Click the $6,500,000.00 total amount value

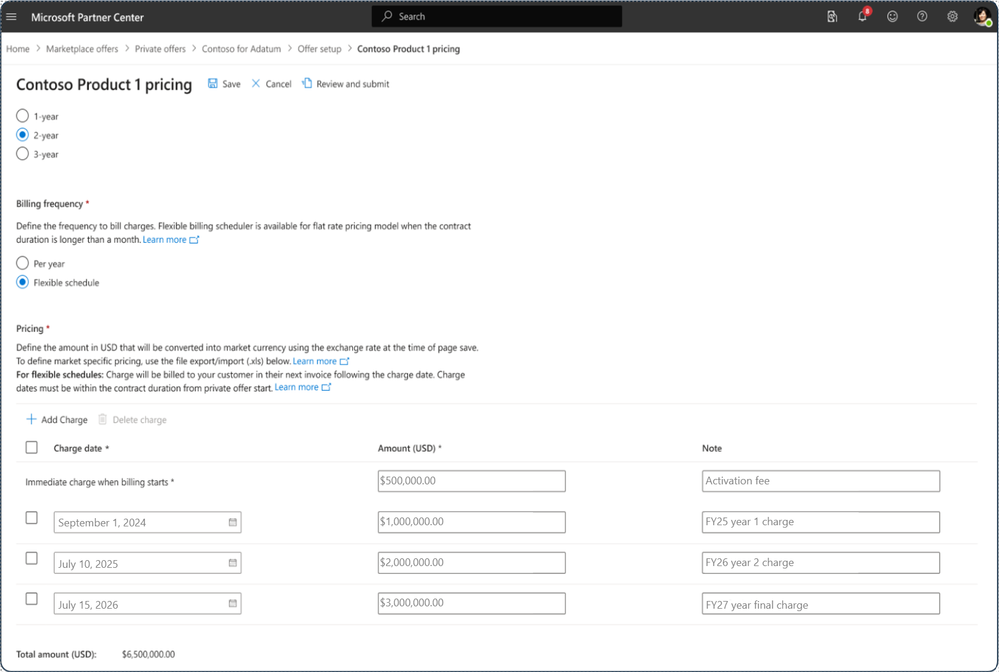tap(148, 654)
